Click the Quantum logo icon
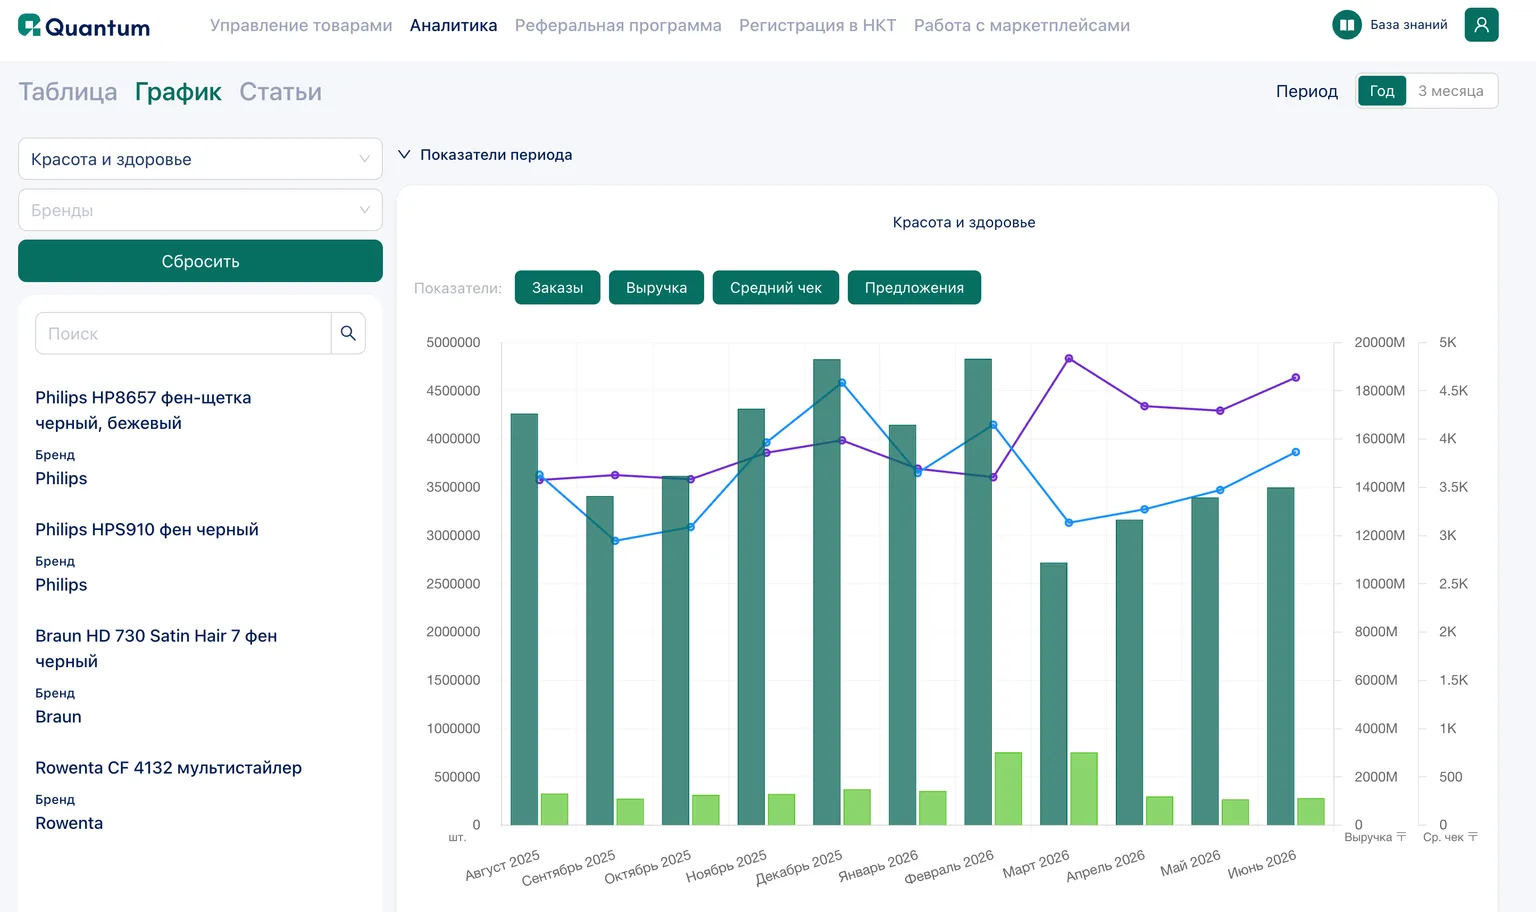1536x912 pixels. [x=30, y=26]
